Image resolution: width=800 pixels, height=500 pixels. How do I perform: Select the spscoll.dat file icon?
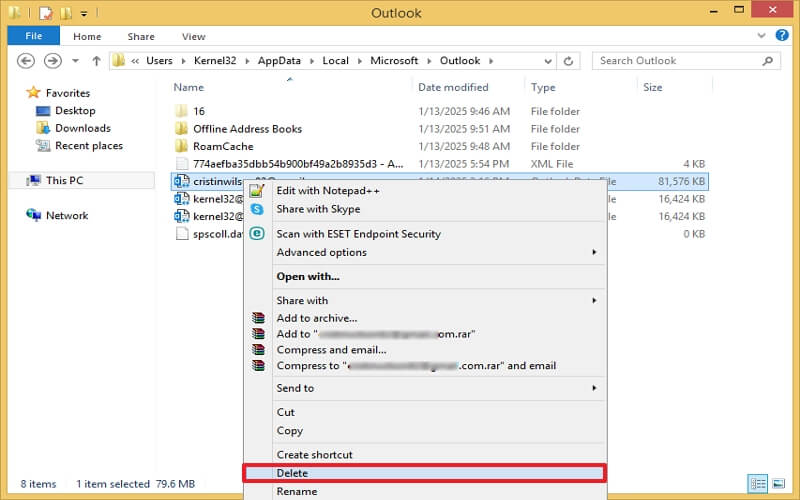pos(182,234)
